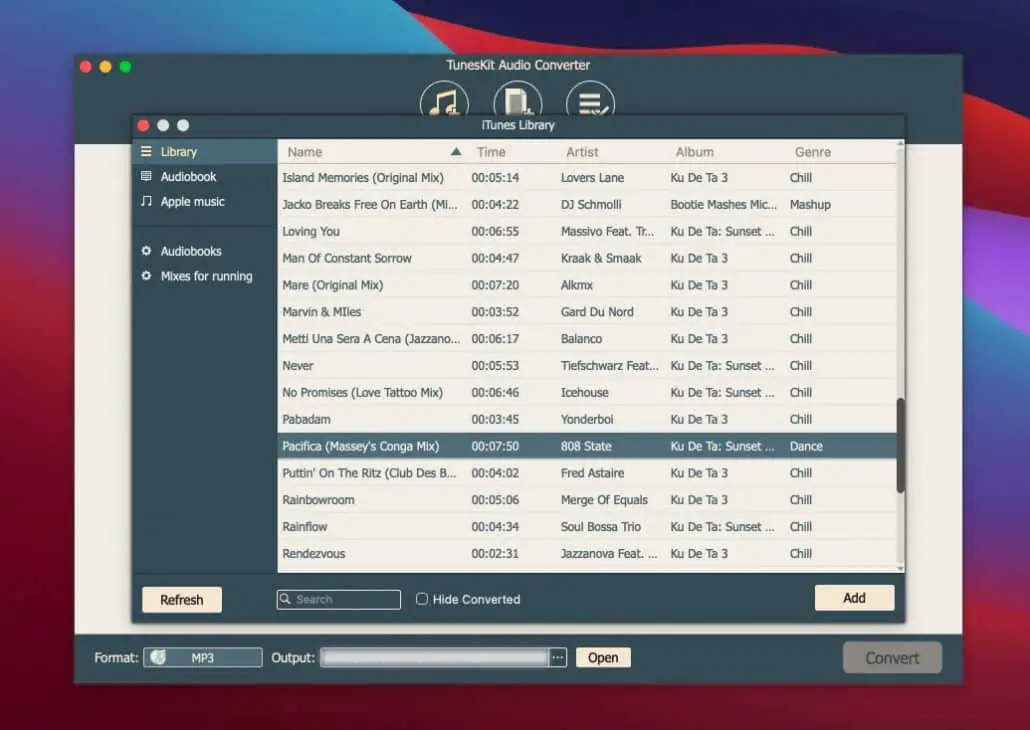This screenshot has width=1030, height=730.
Task: Click artist Soul Bossa Trio cell
Action: pyautogui.click(x=600, y=527)
